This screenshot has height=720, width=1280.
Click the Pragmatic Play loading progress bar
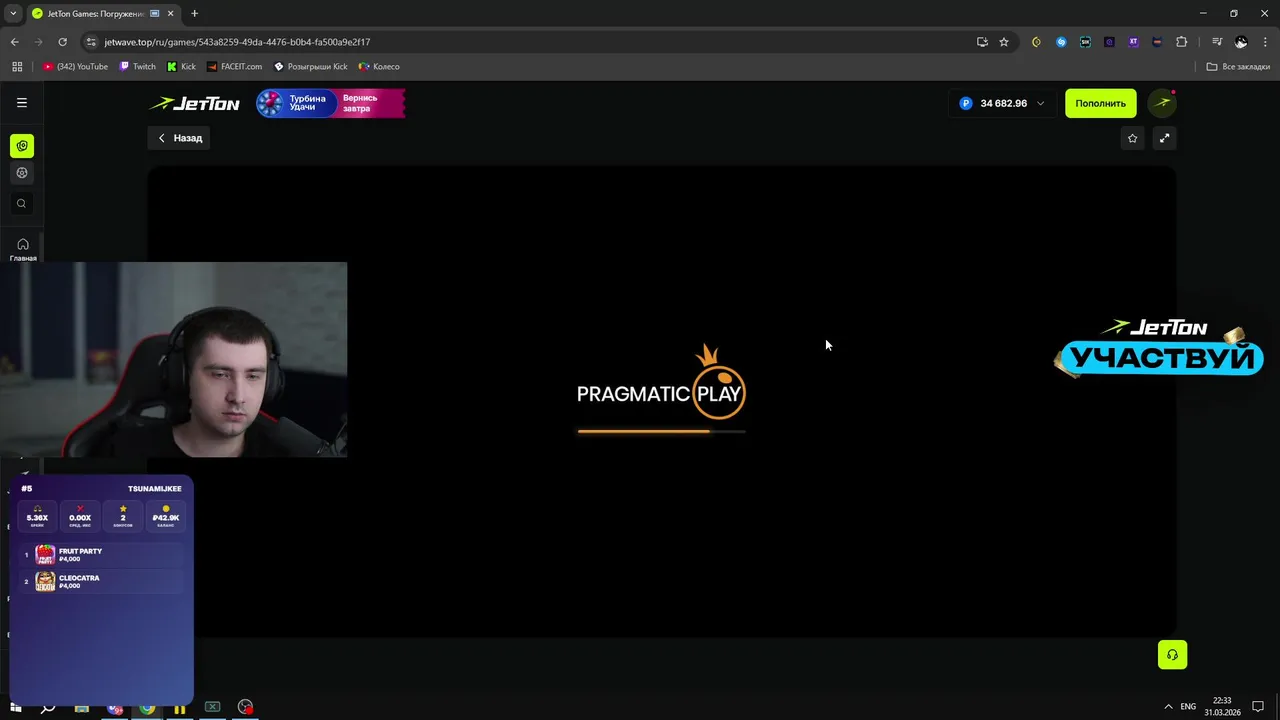coord(661,431)
